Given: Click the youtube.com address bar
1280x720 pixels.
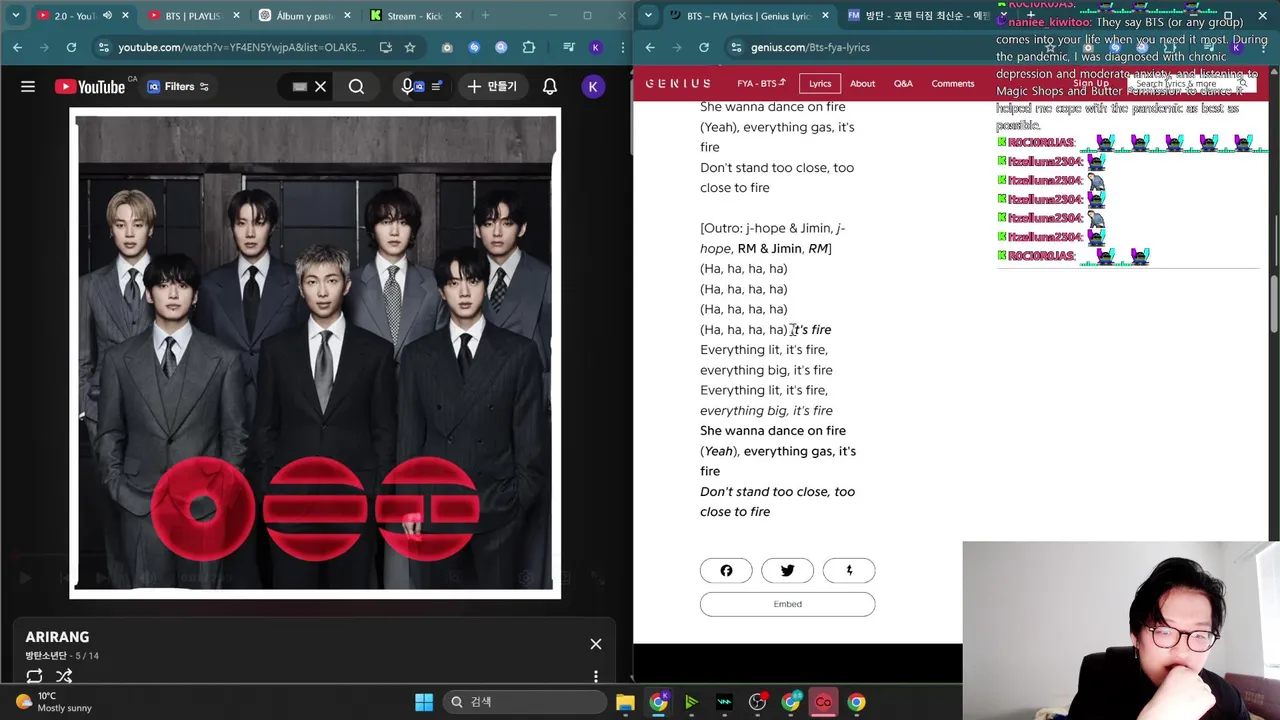Looking at the screenshot, I should [240, 47].
